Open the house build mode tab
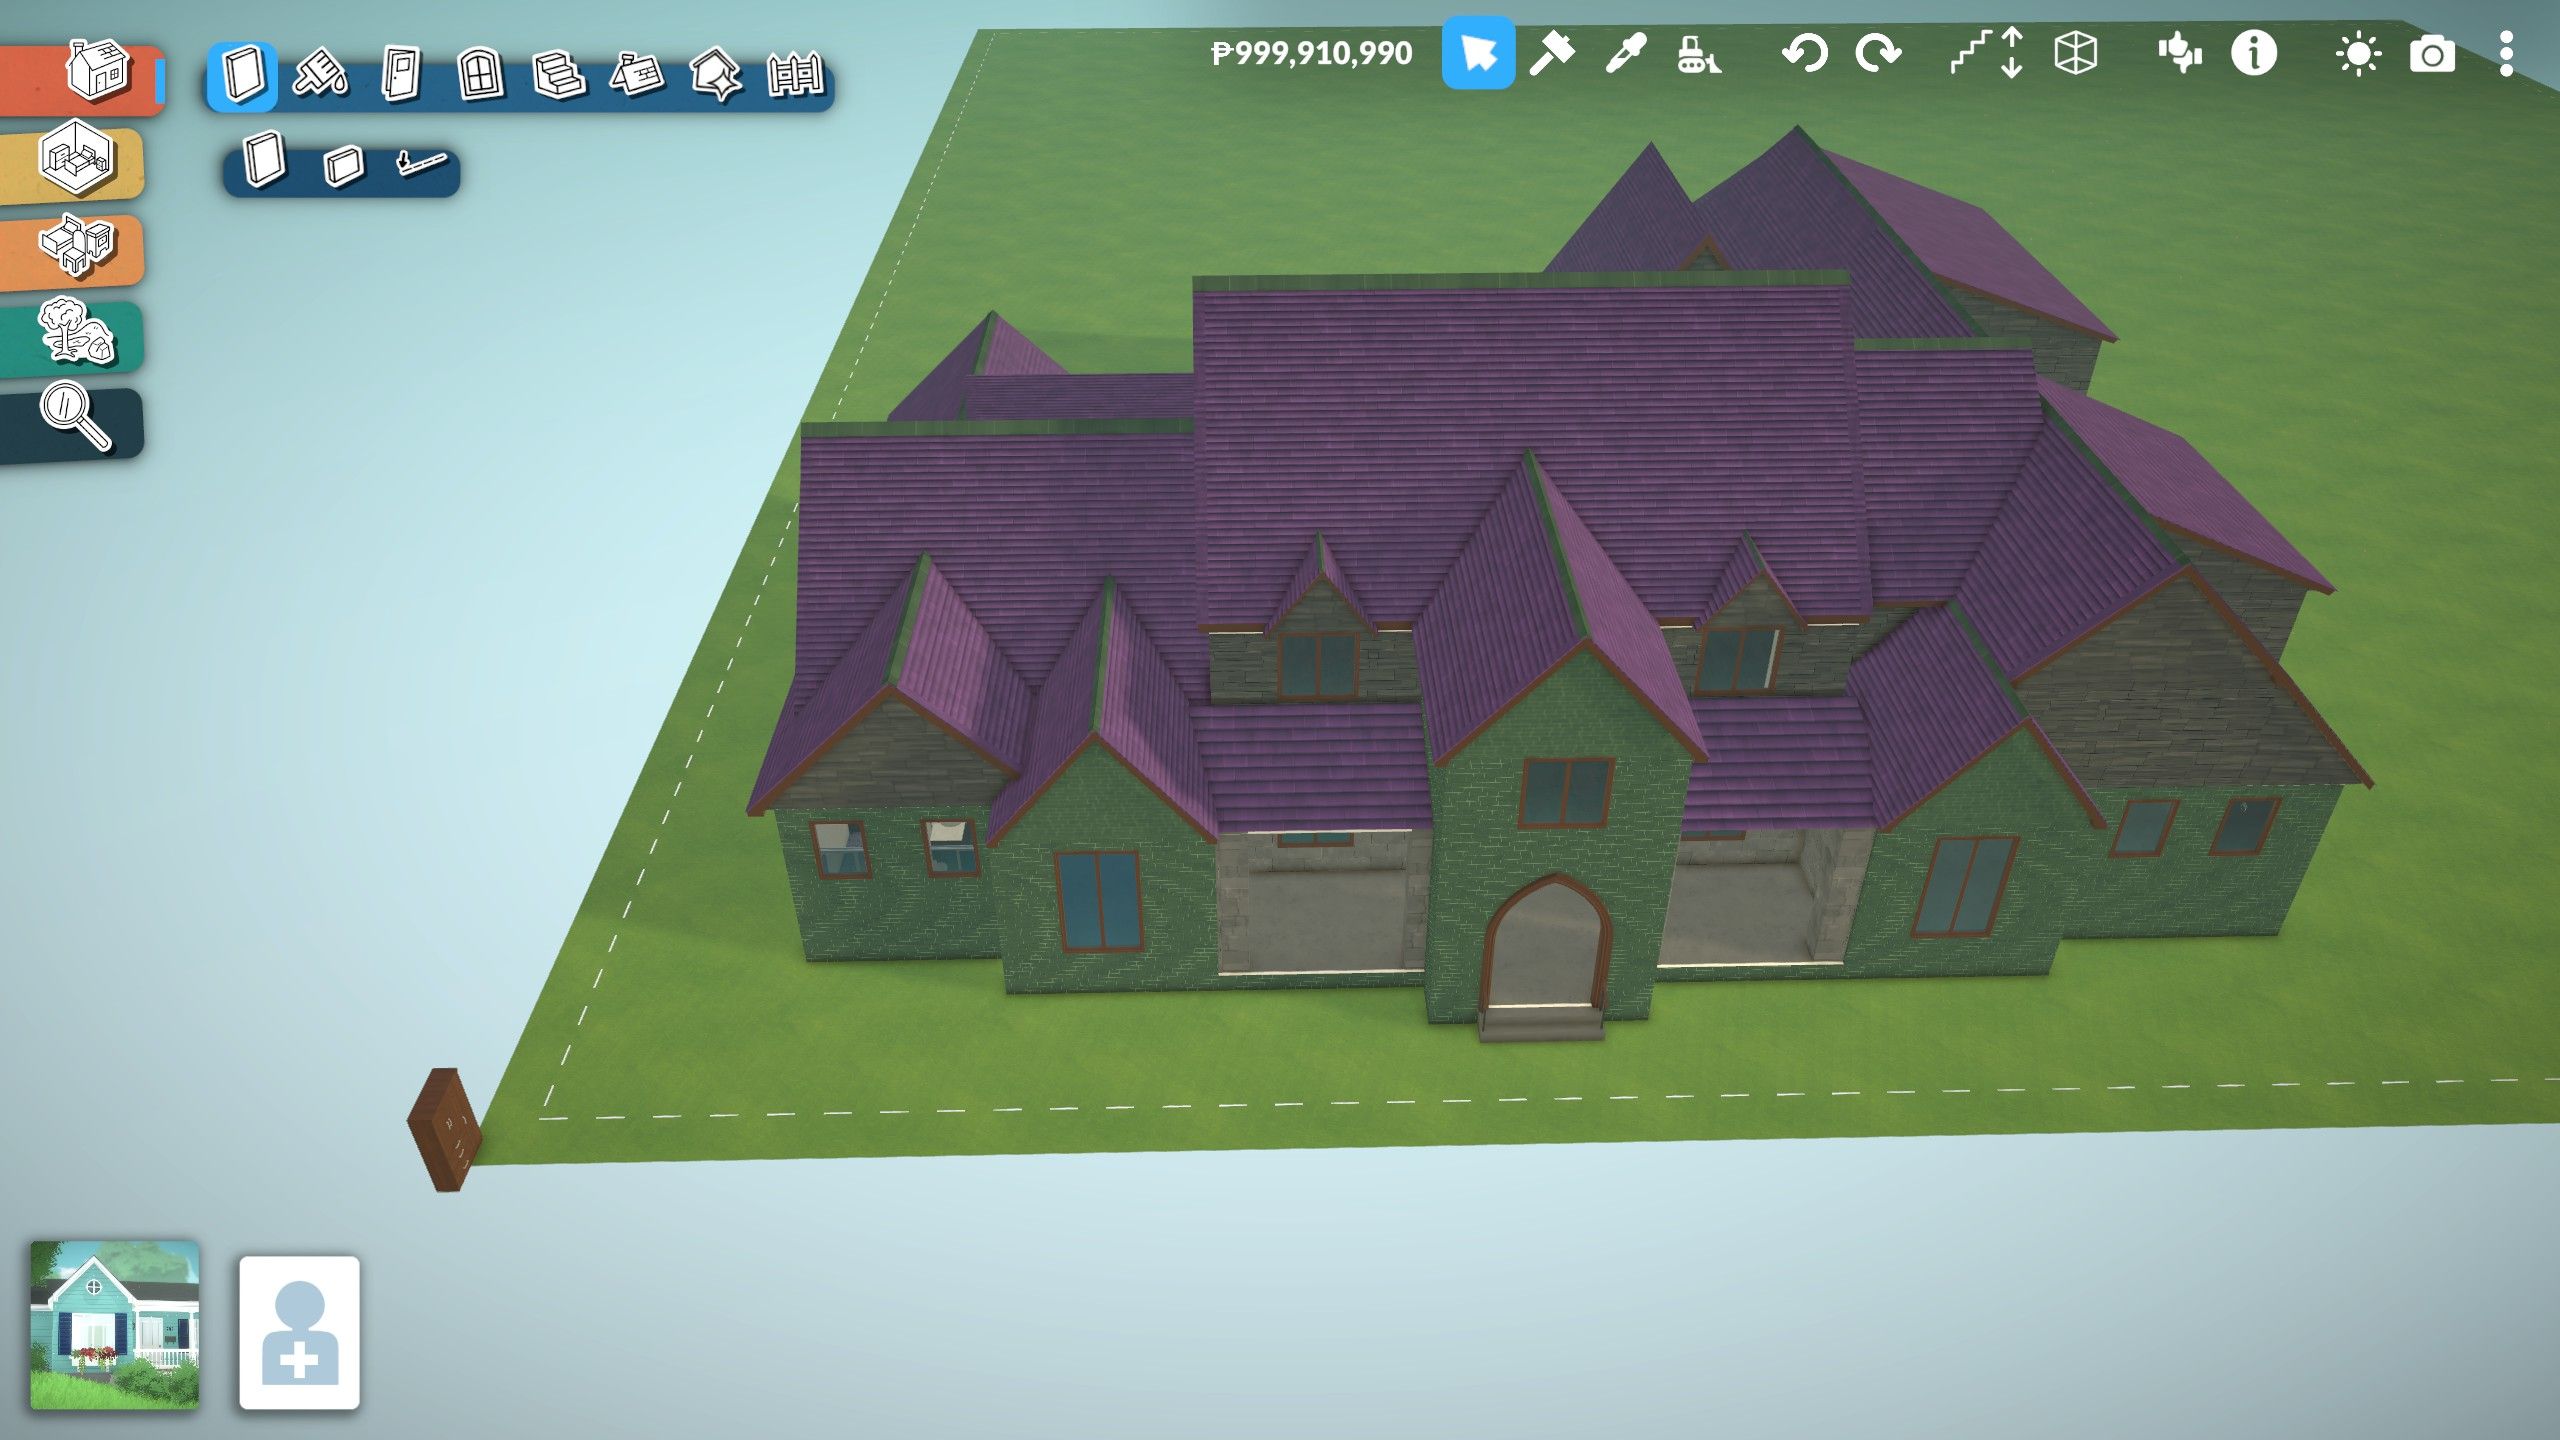The width and height of the screenshot is (2560, 1440). click(97, 70)
